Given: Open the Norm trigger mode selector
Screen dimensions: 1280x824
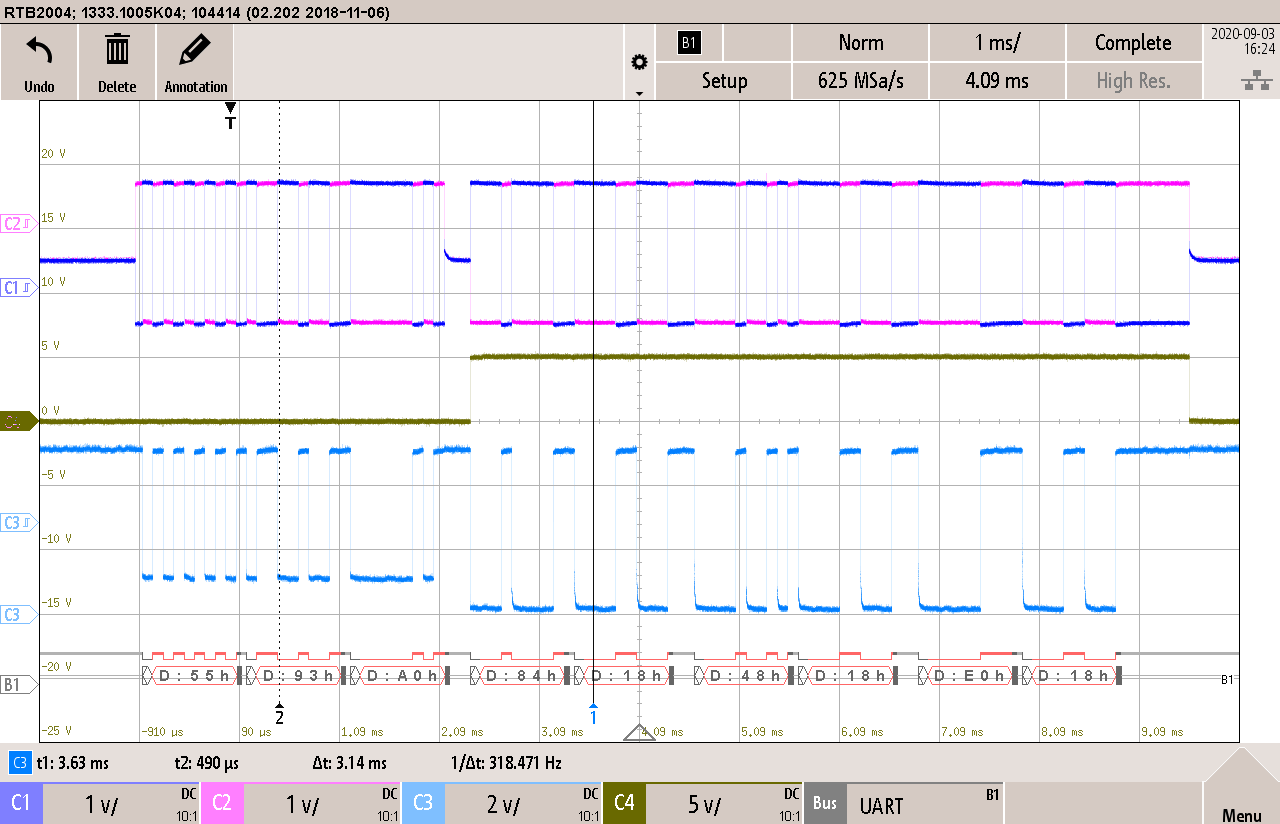Looking at the screenshot, I should click(860, 42).
